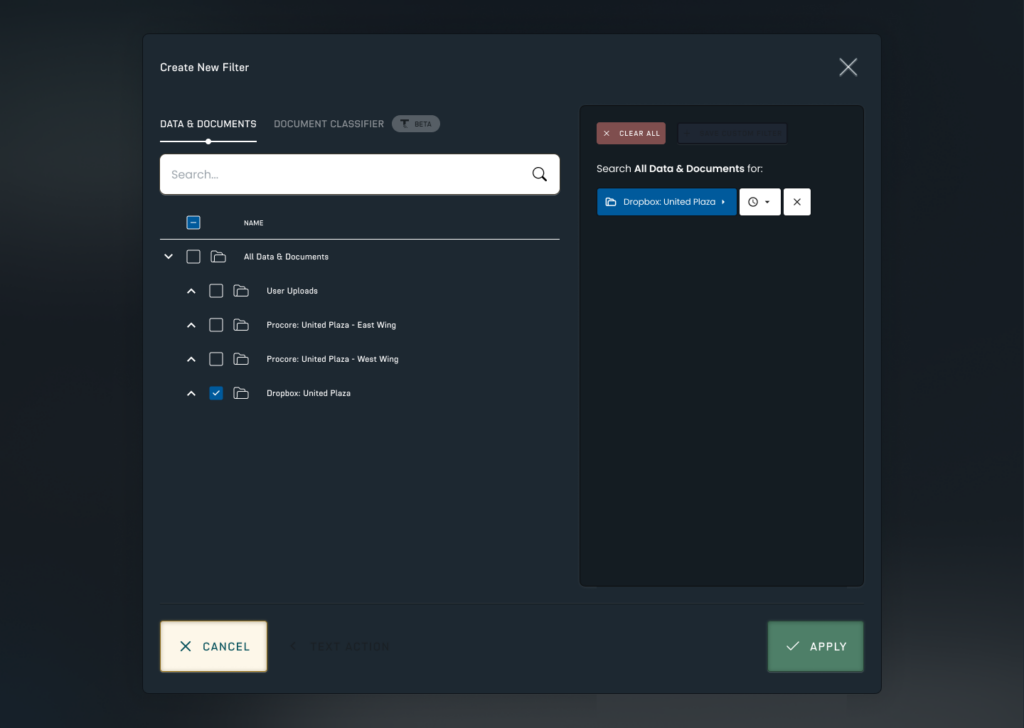Click the Apply button
This screenshot has height=728, width=1024.
(815, 646)
